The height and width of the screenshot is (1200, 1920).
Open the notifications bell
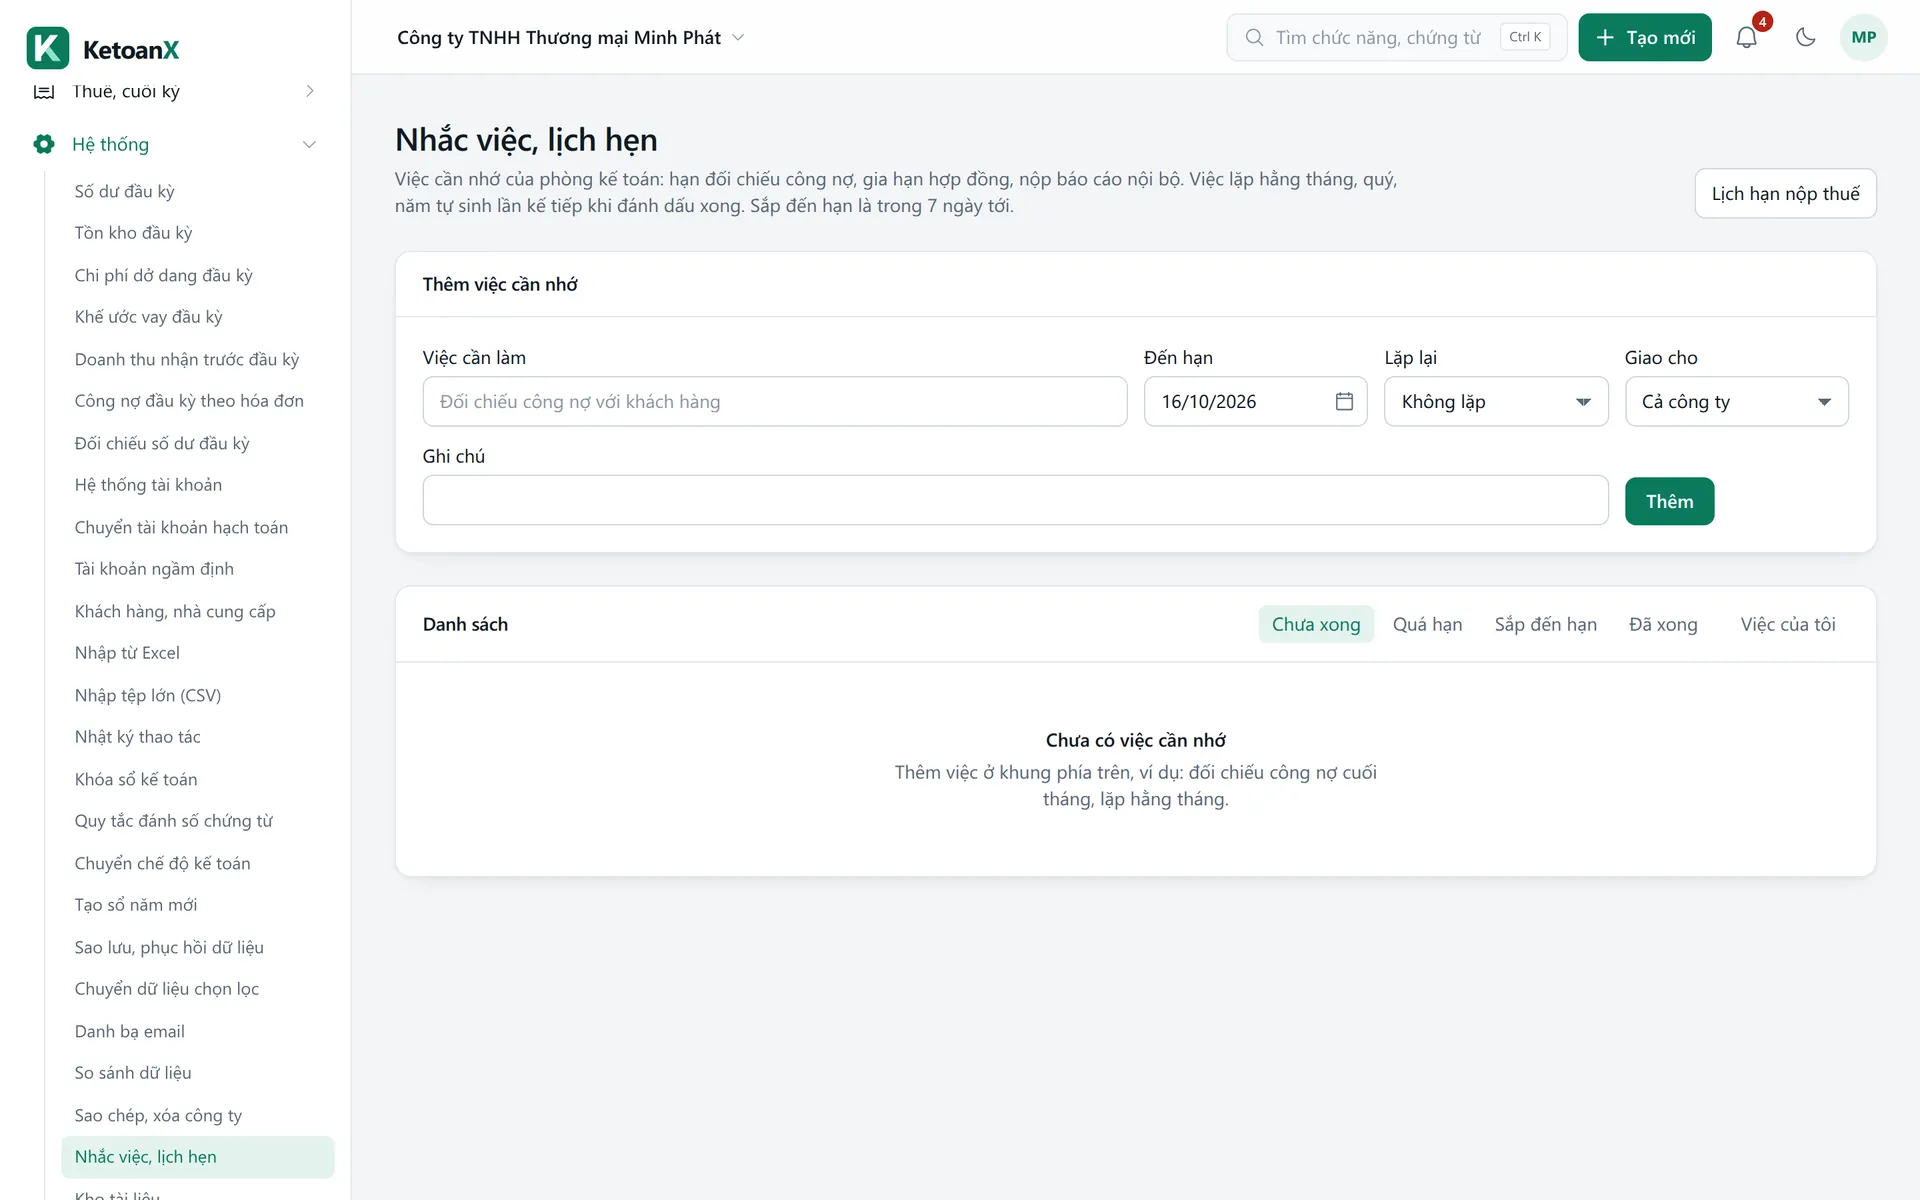[1746, 37]
